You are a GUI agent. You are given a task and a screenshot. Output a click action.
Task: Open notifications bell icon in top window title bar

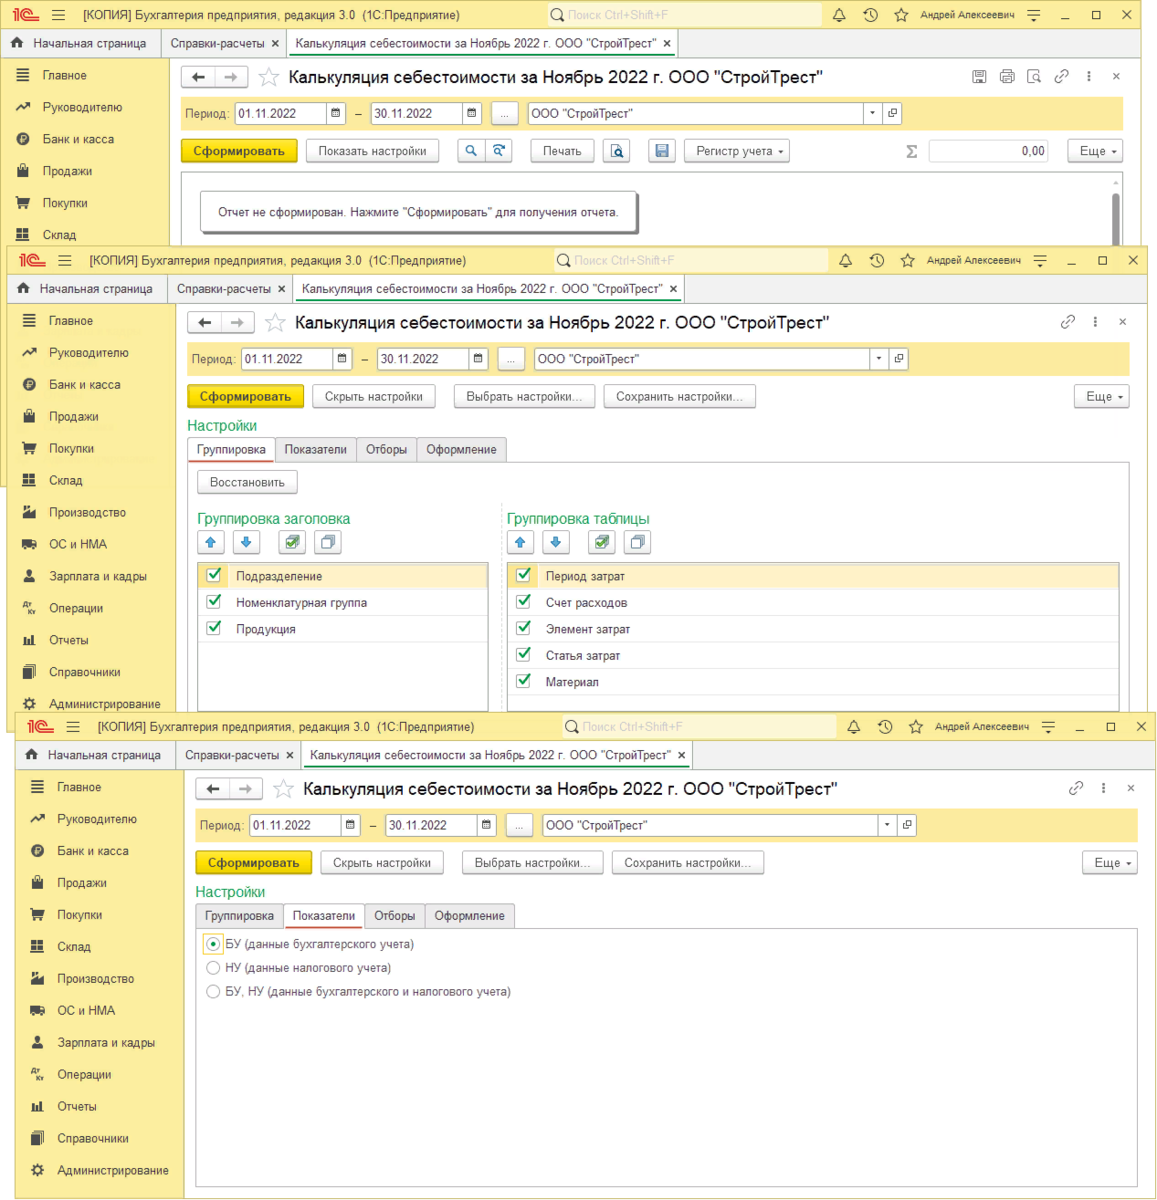839,15
